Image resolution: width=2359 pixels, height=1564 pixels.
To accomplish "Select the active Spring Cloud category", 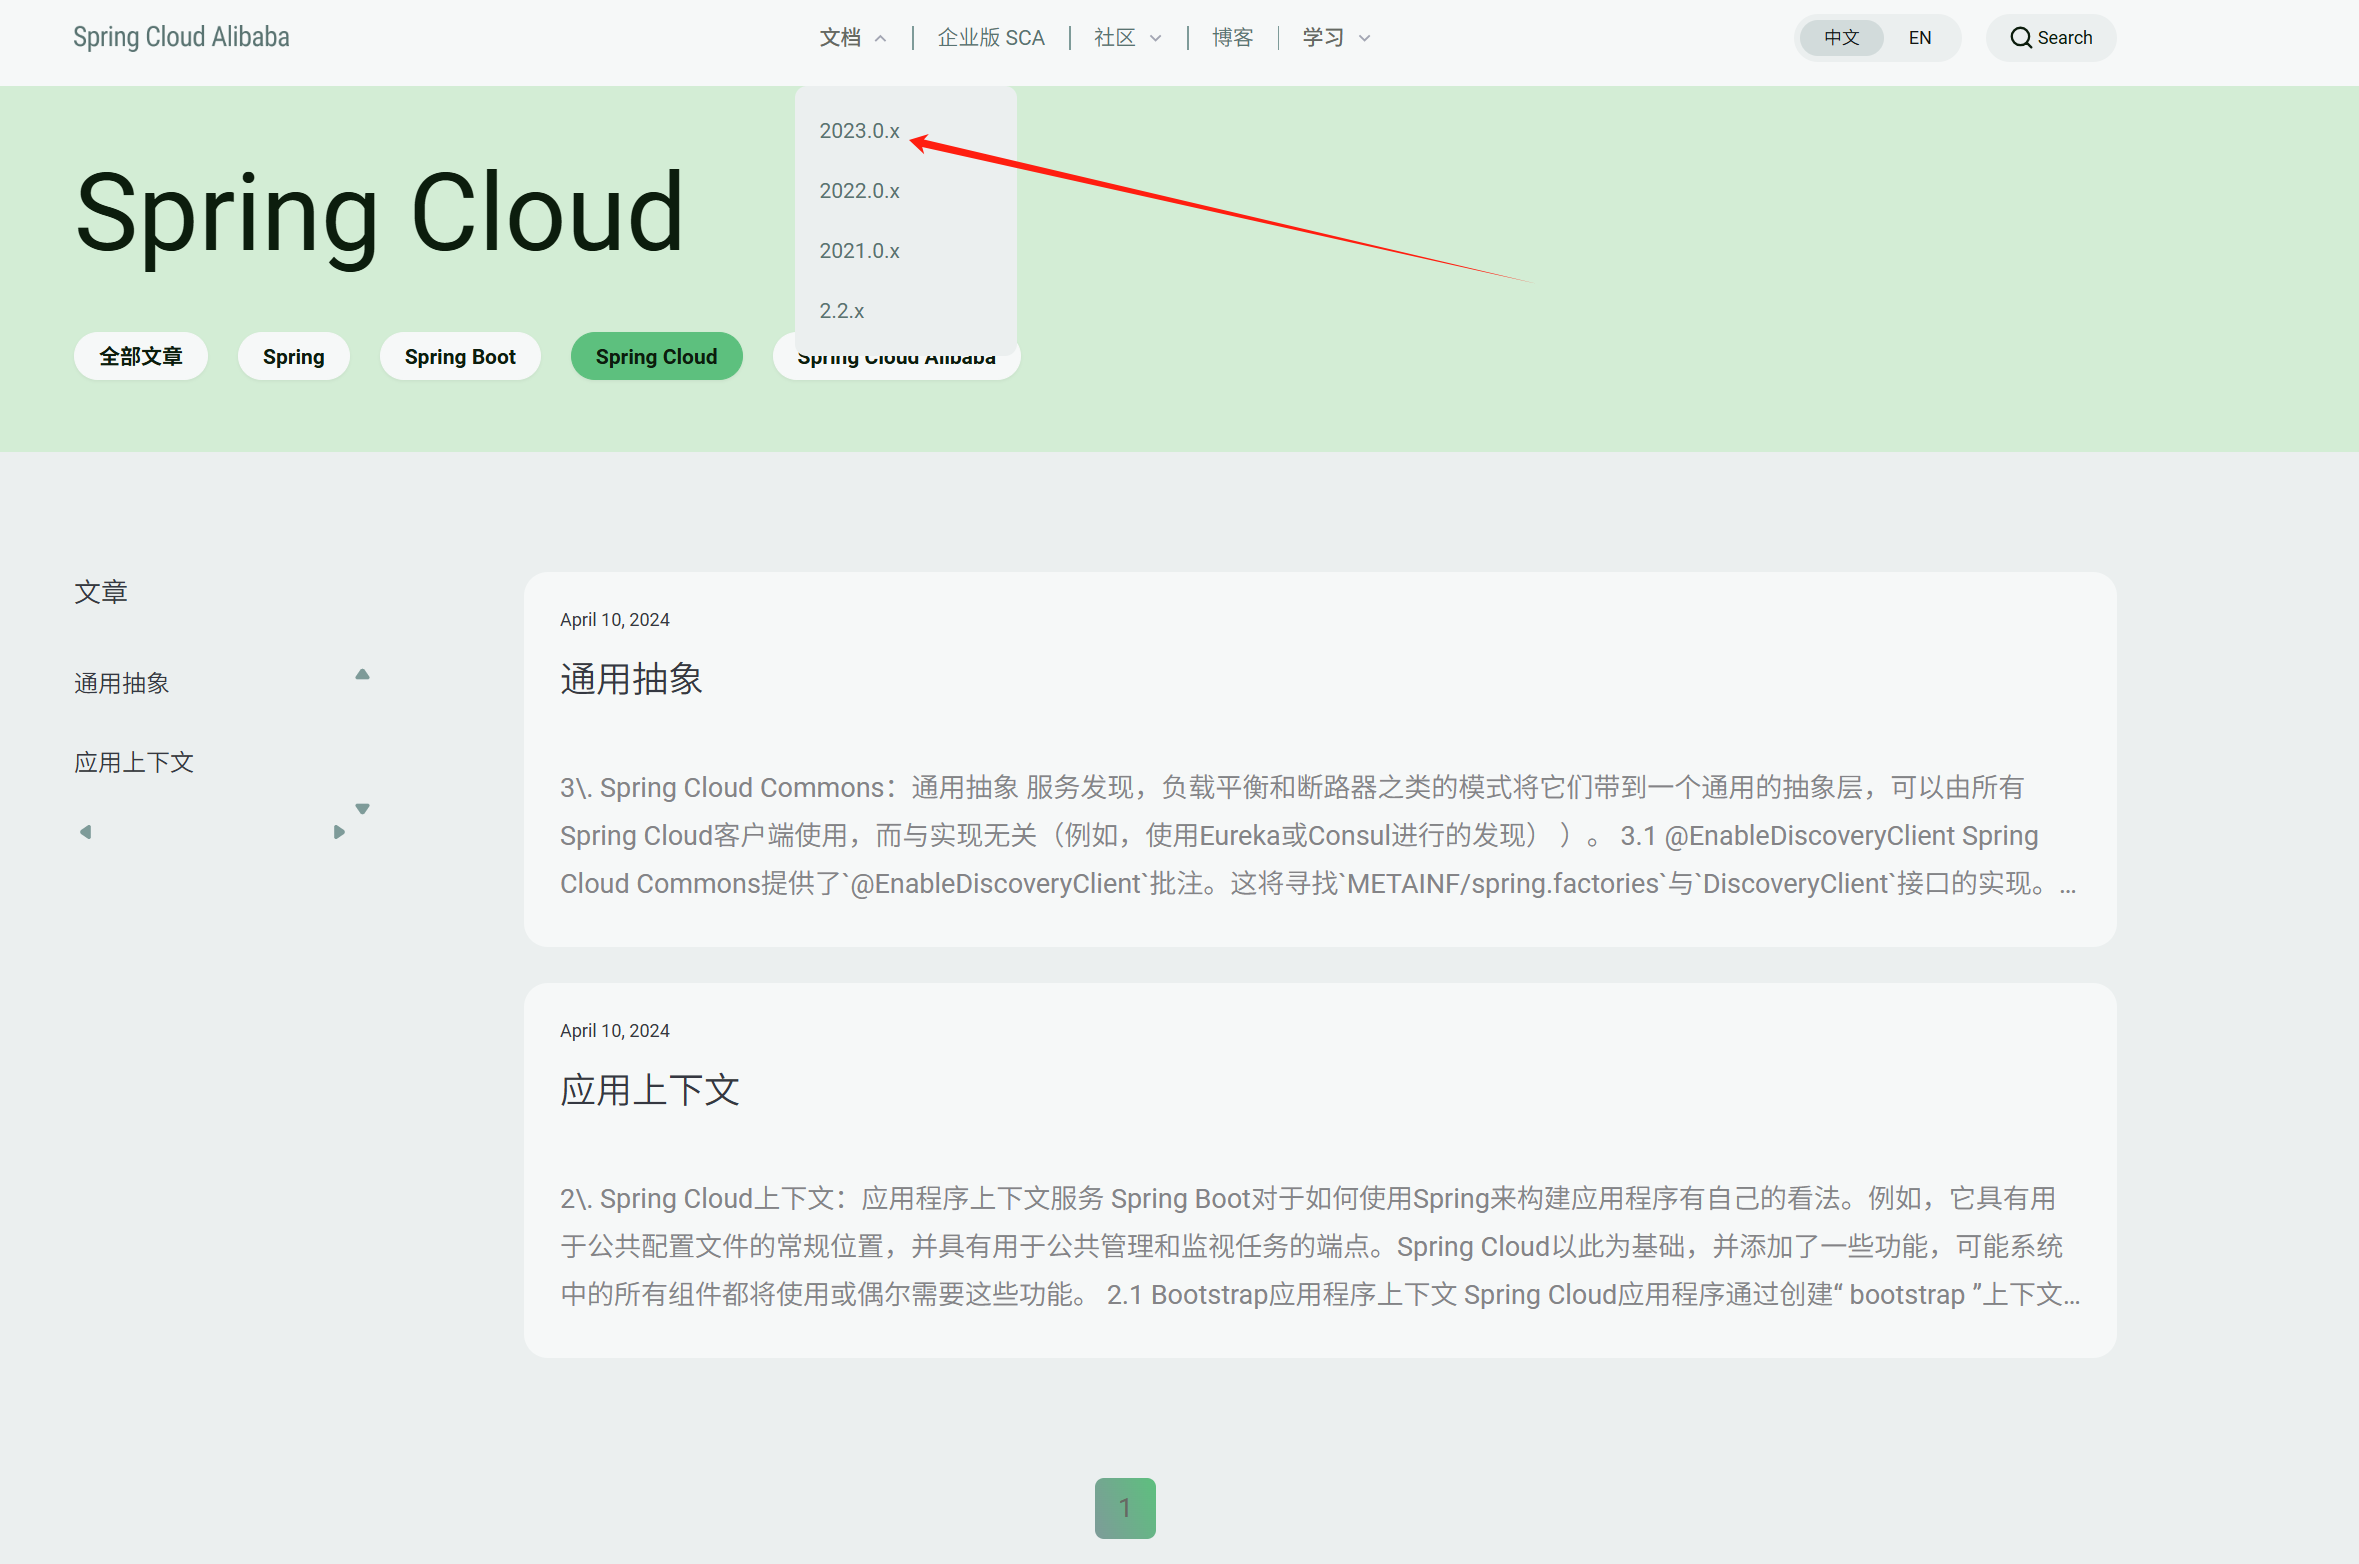I will tap(657, 356).
